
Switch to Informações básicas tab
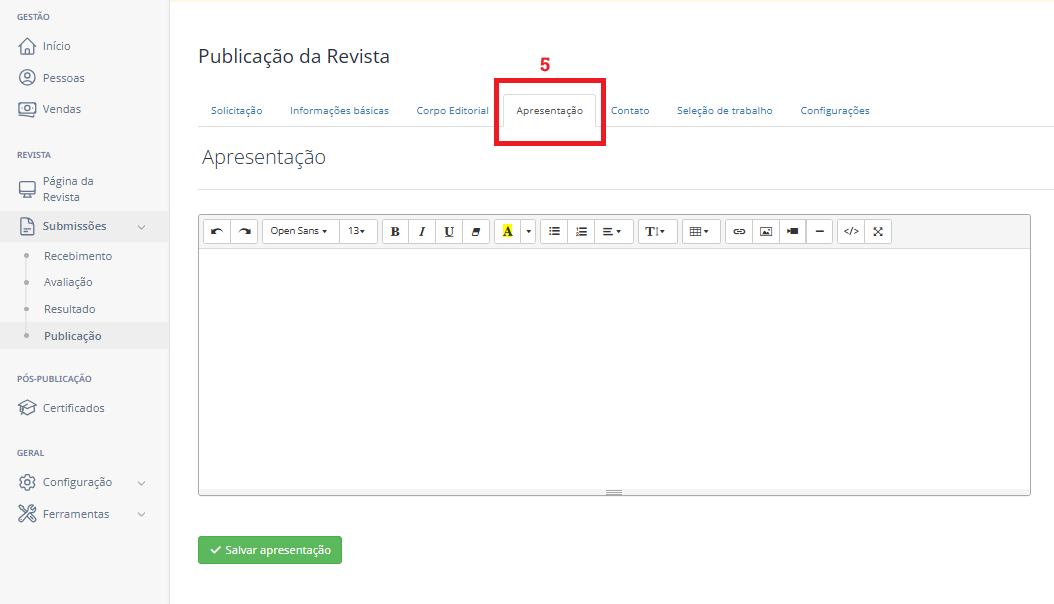pos(339,111)
